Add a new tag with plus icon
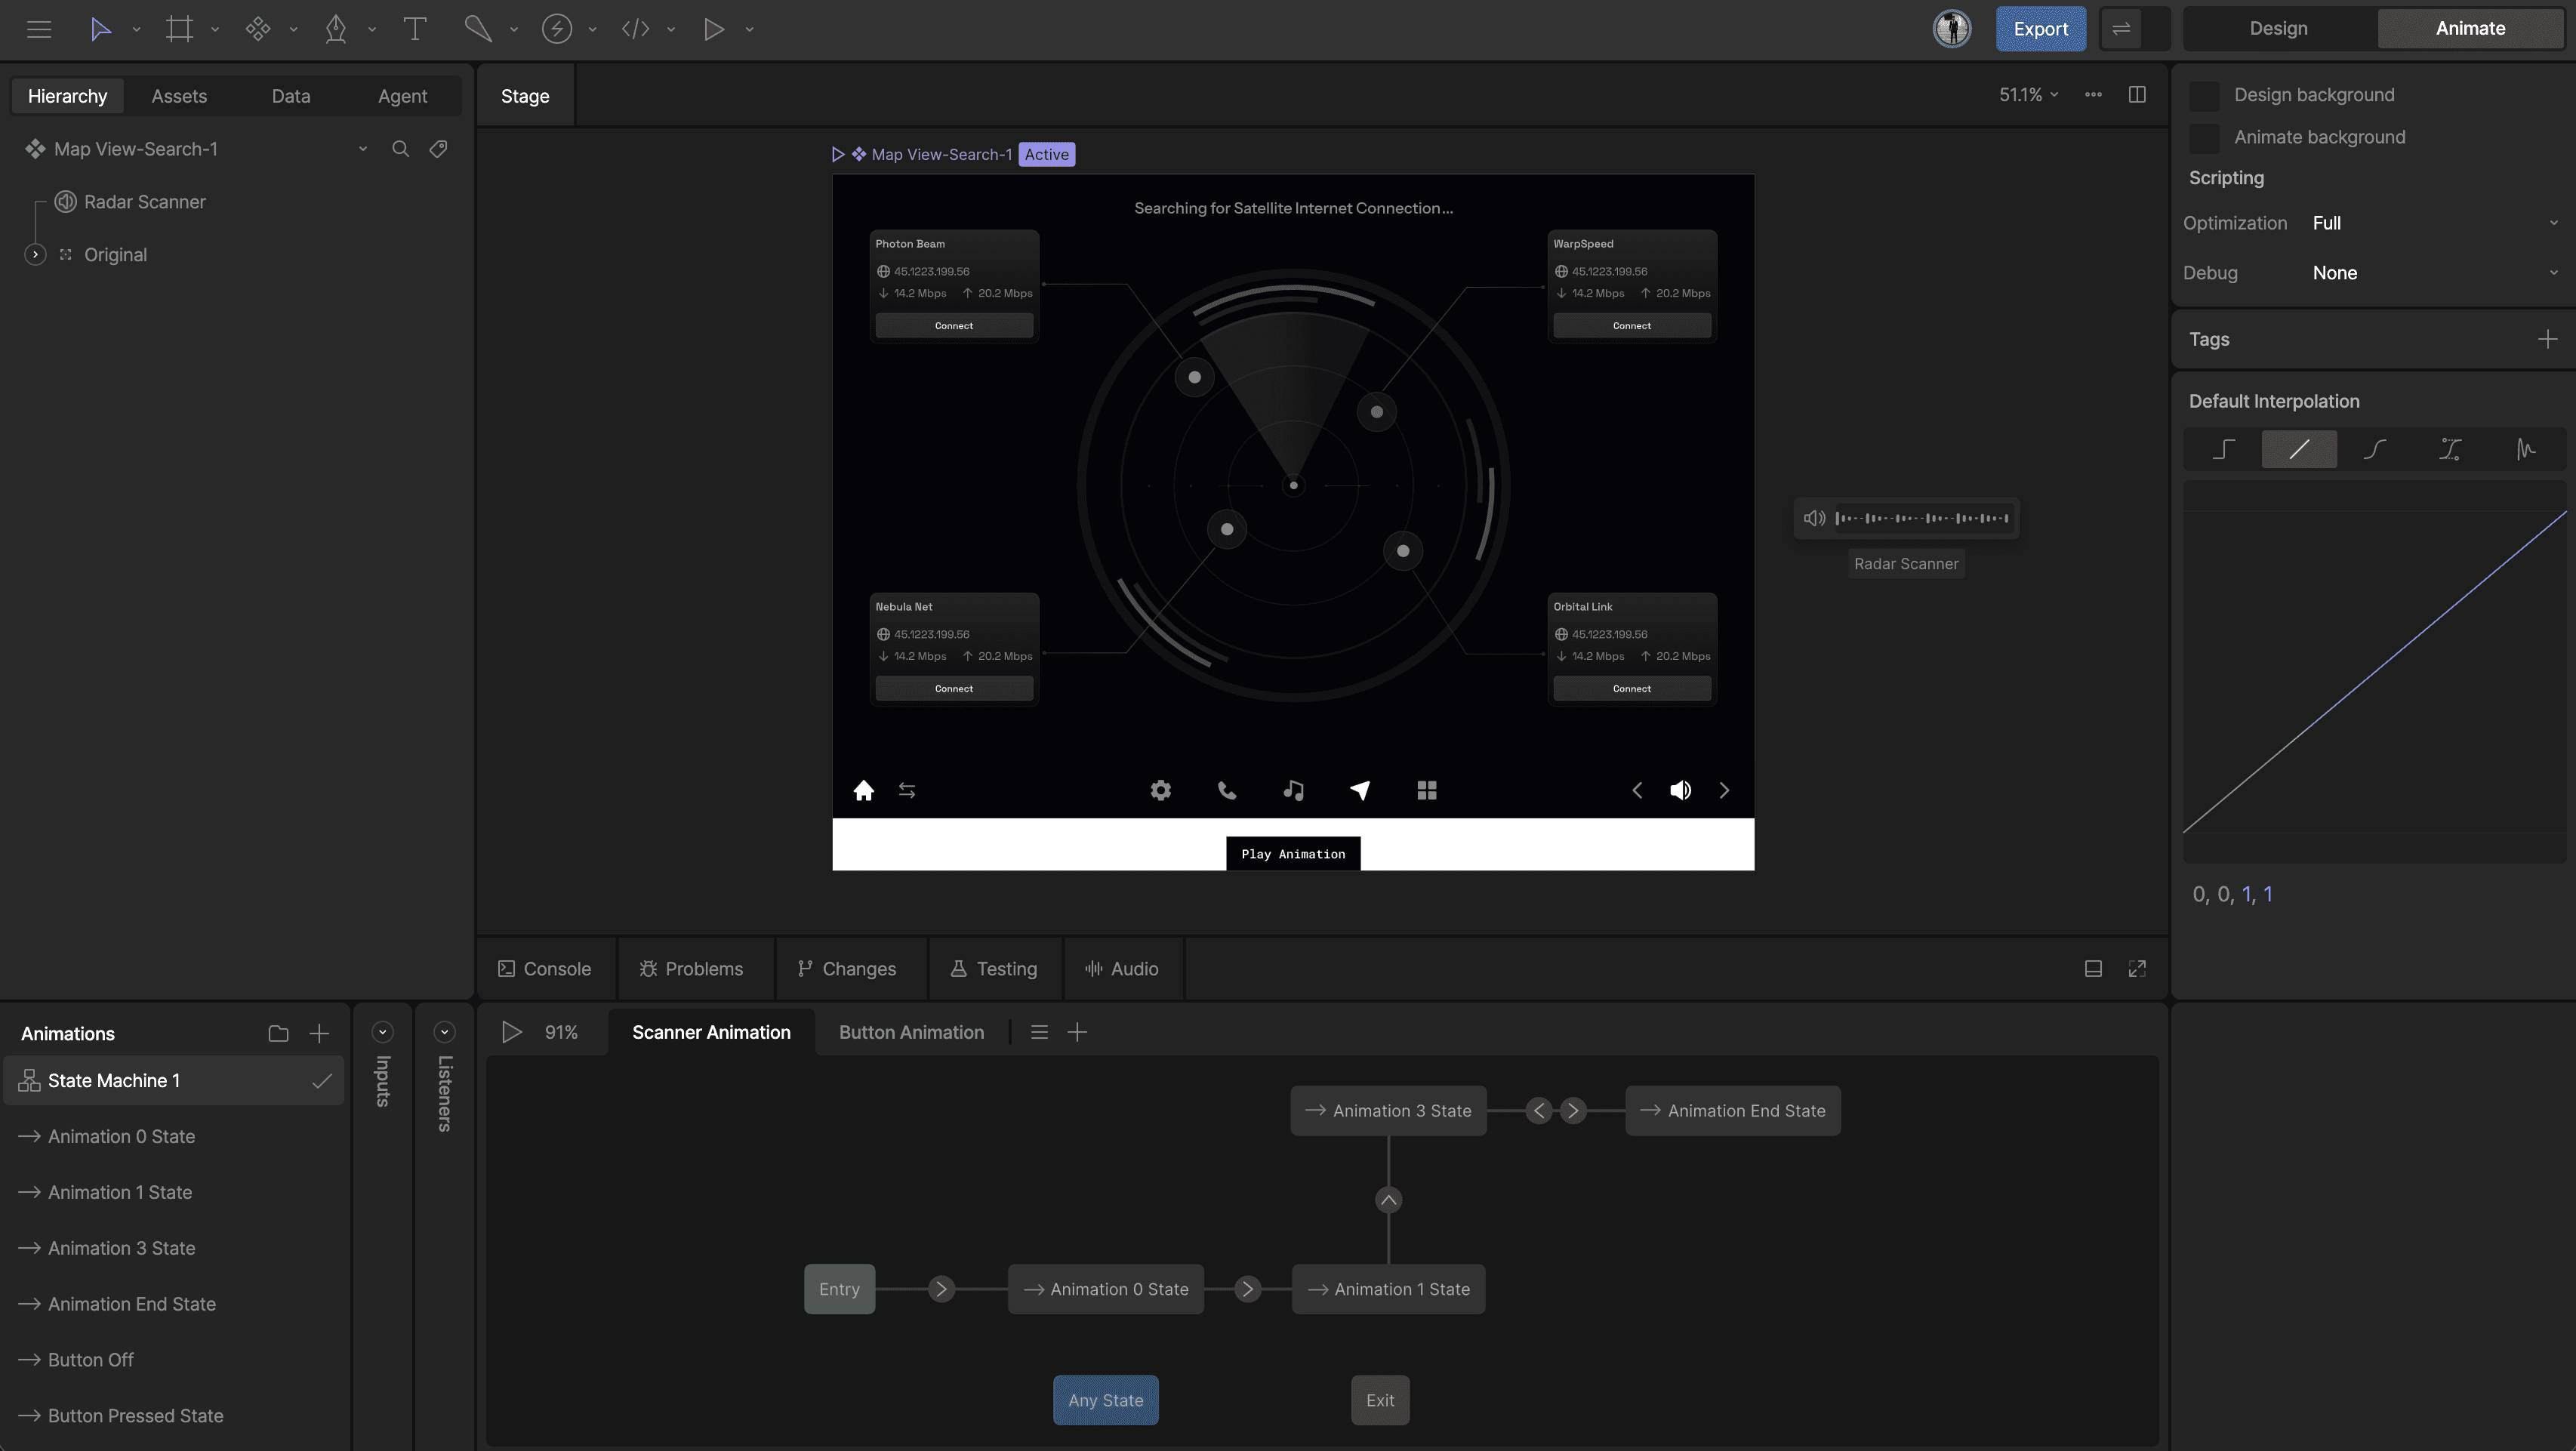Screen dimensions: 2576x1451 (x=2547, y=339)
